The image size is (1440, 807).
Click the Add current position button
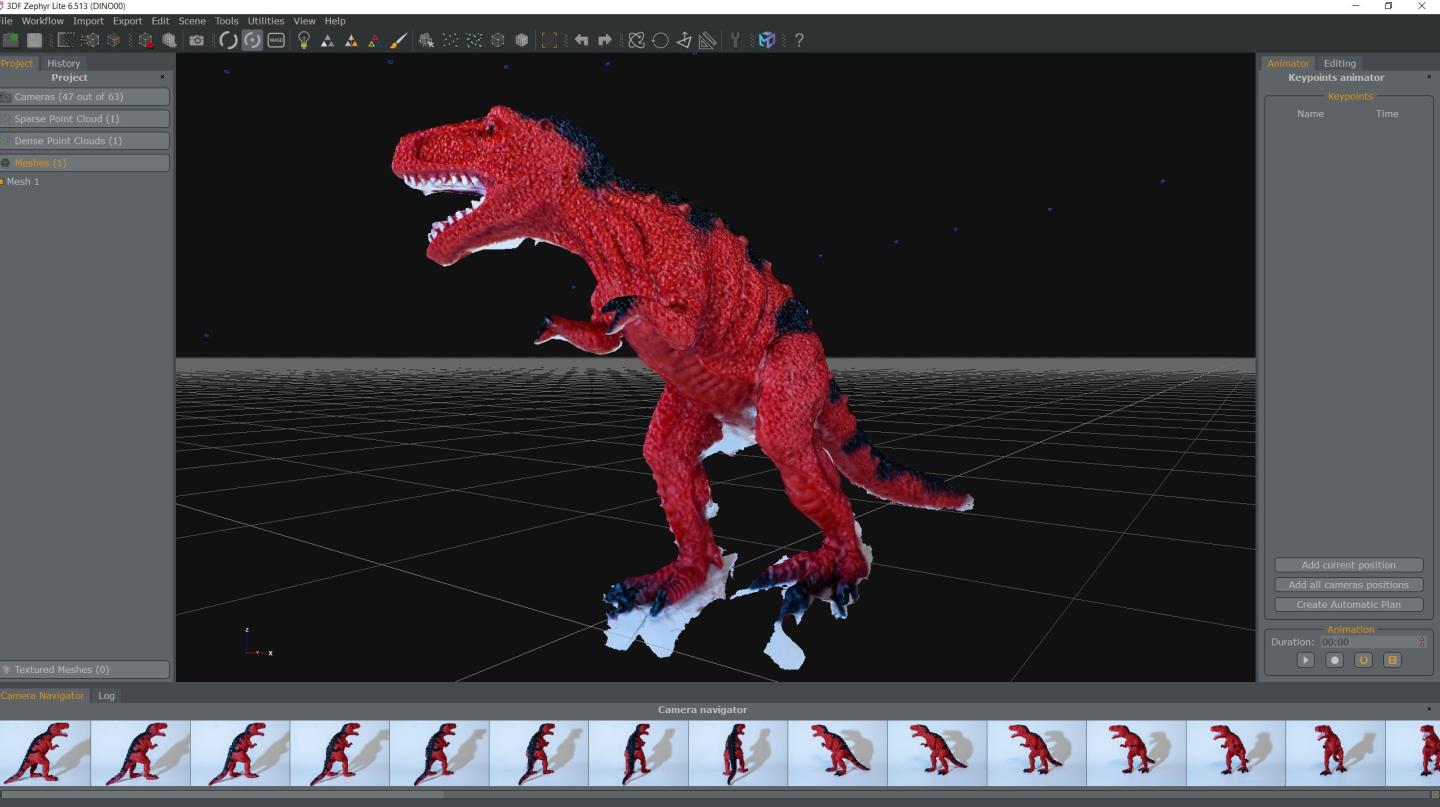click(x=1348, y=565)
